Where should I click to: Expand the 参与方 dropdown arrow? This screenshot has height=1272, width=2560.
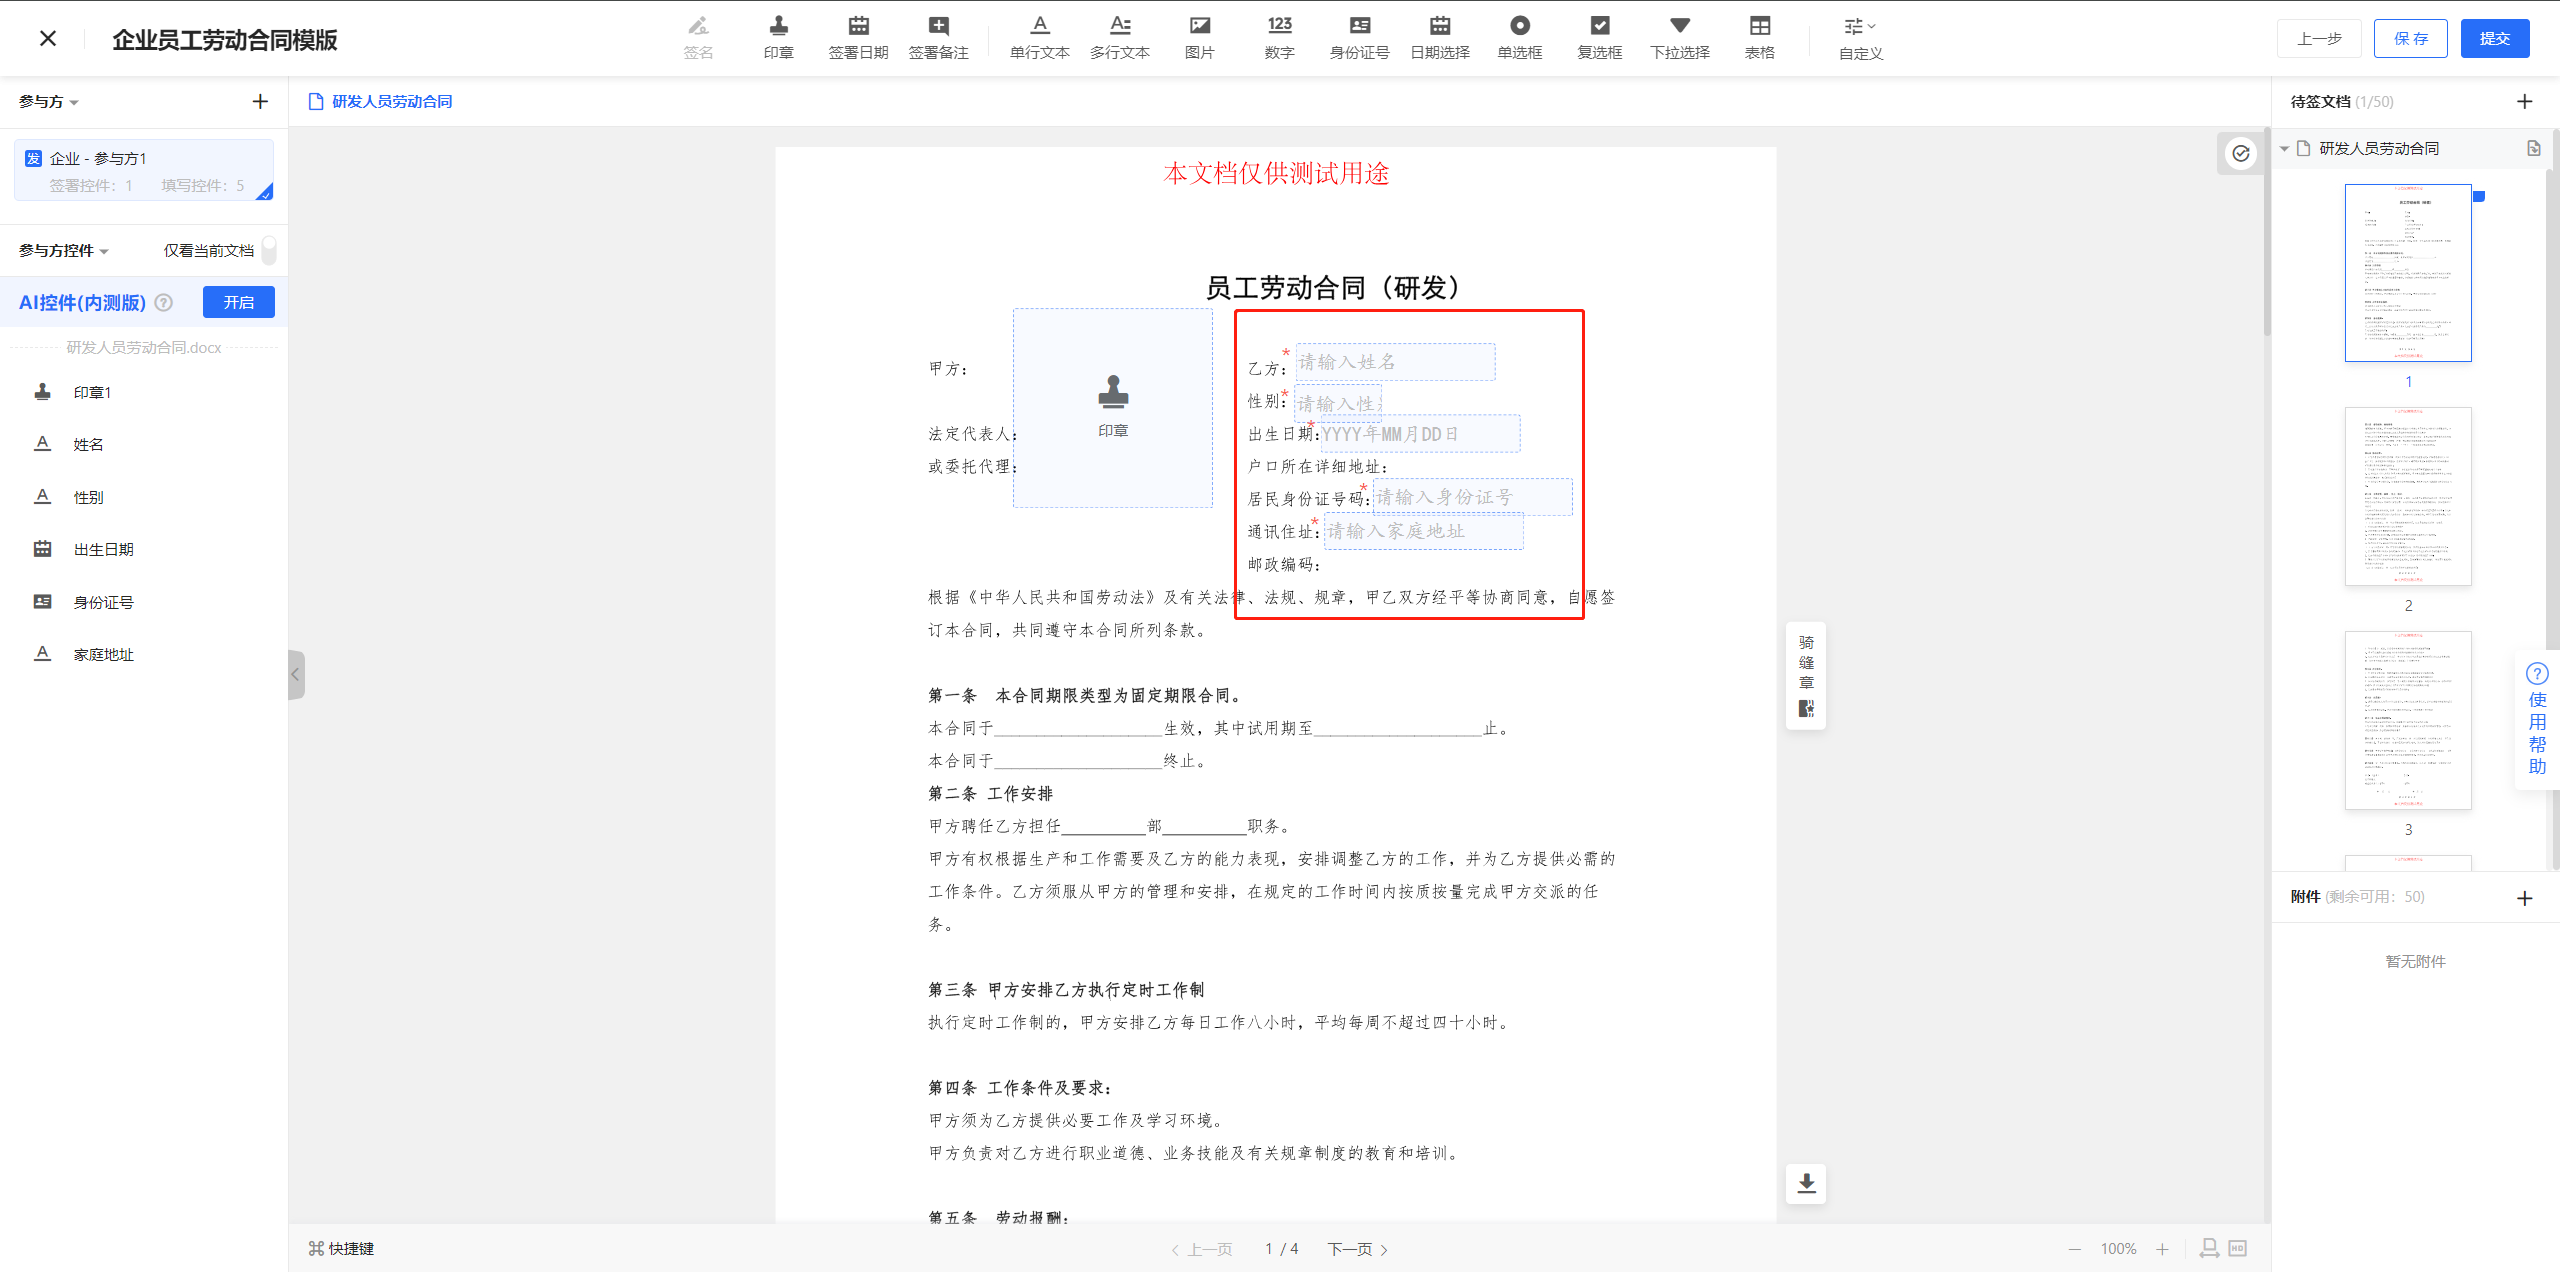coord(74,102)
